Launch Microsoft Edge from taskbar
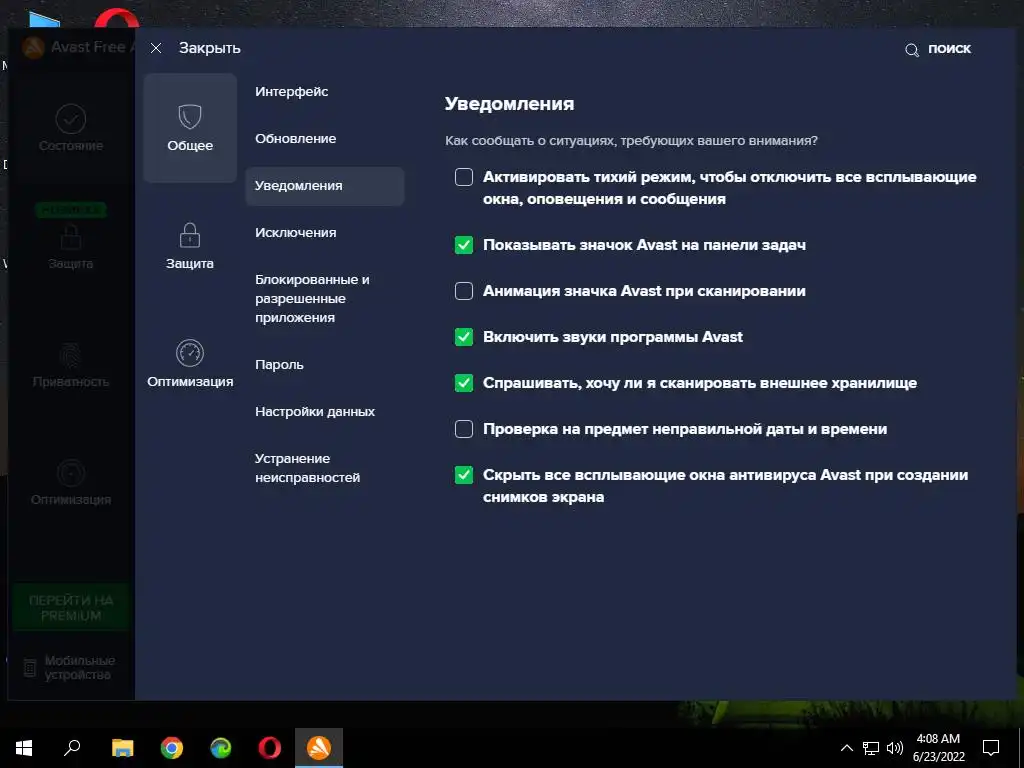Viewport: 1024px width, 768px height. click(221, 748)
